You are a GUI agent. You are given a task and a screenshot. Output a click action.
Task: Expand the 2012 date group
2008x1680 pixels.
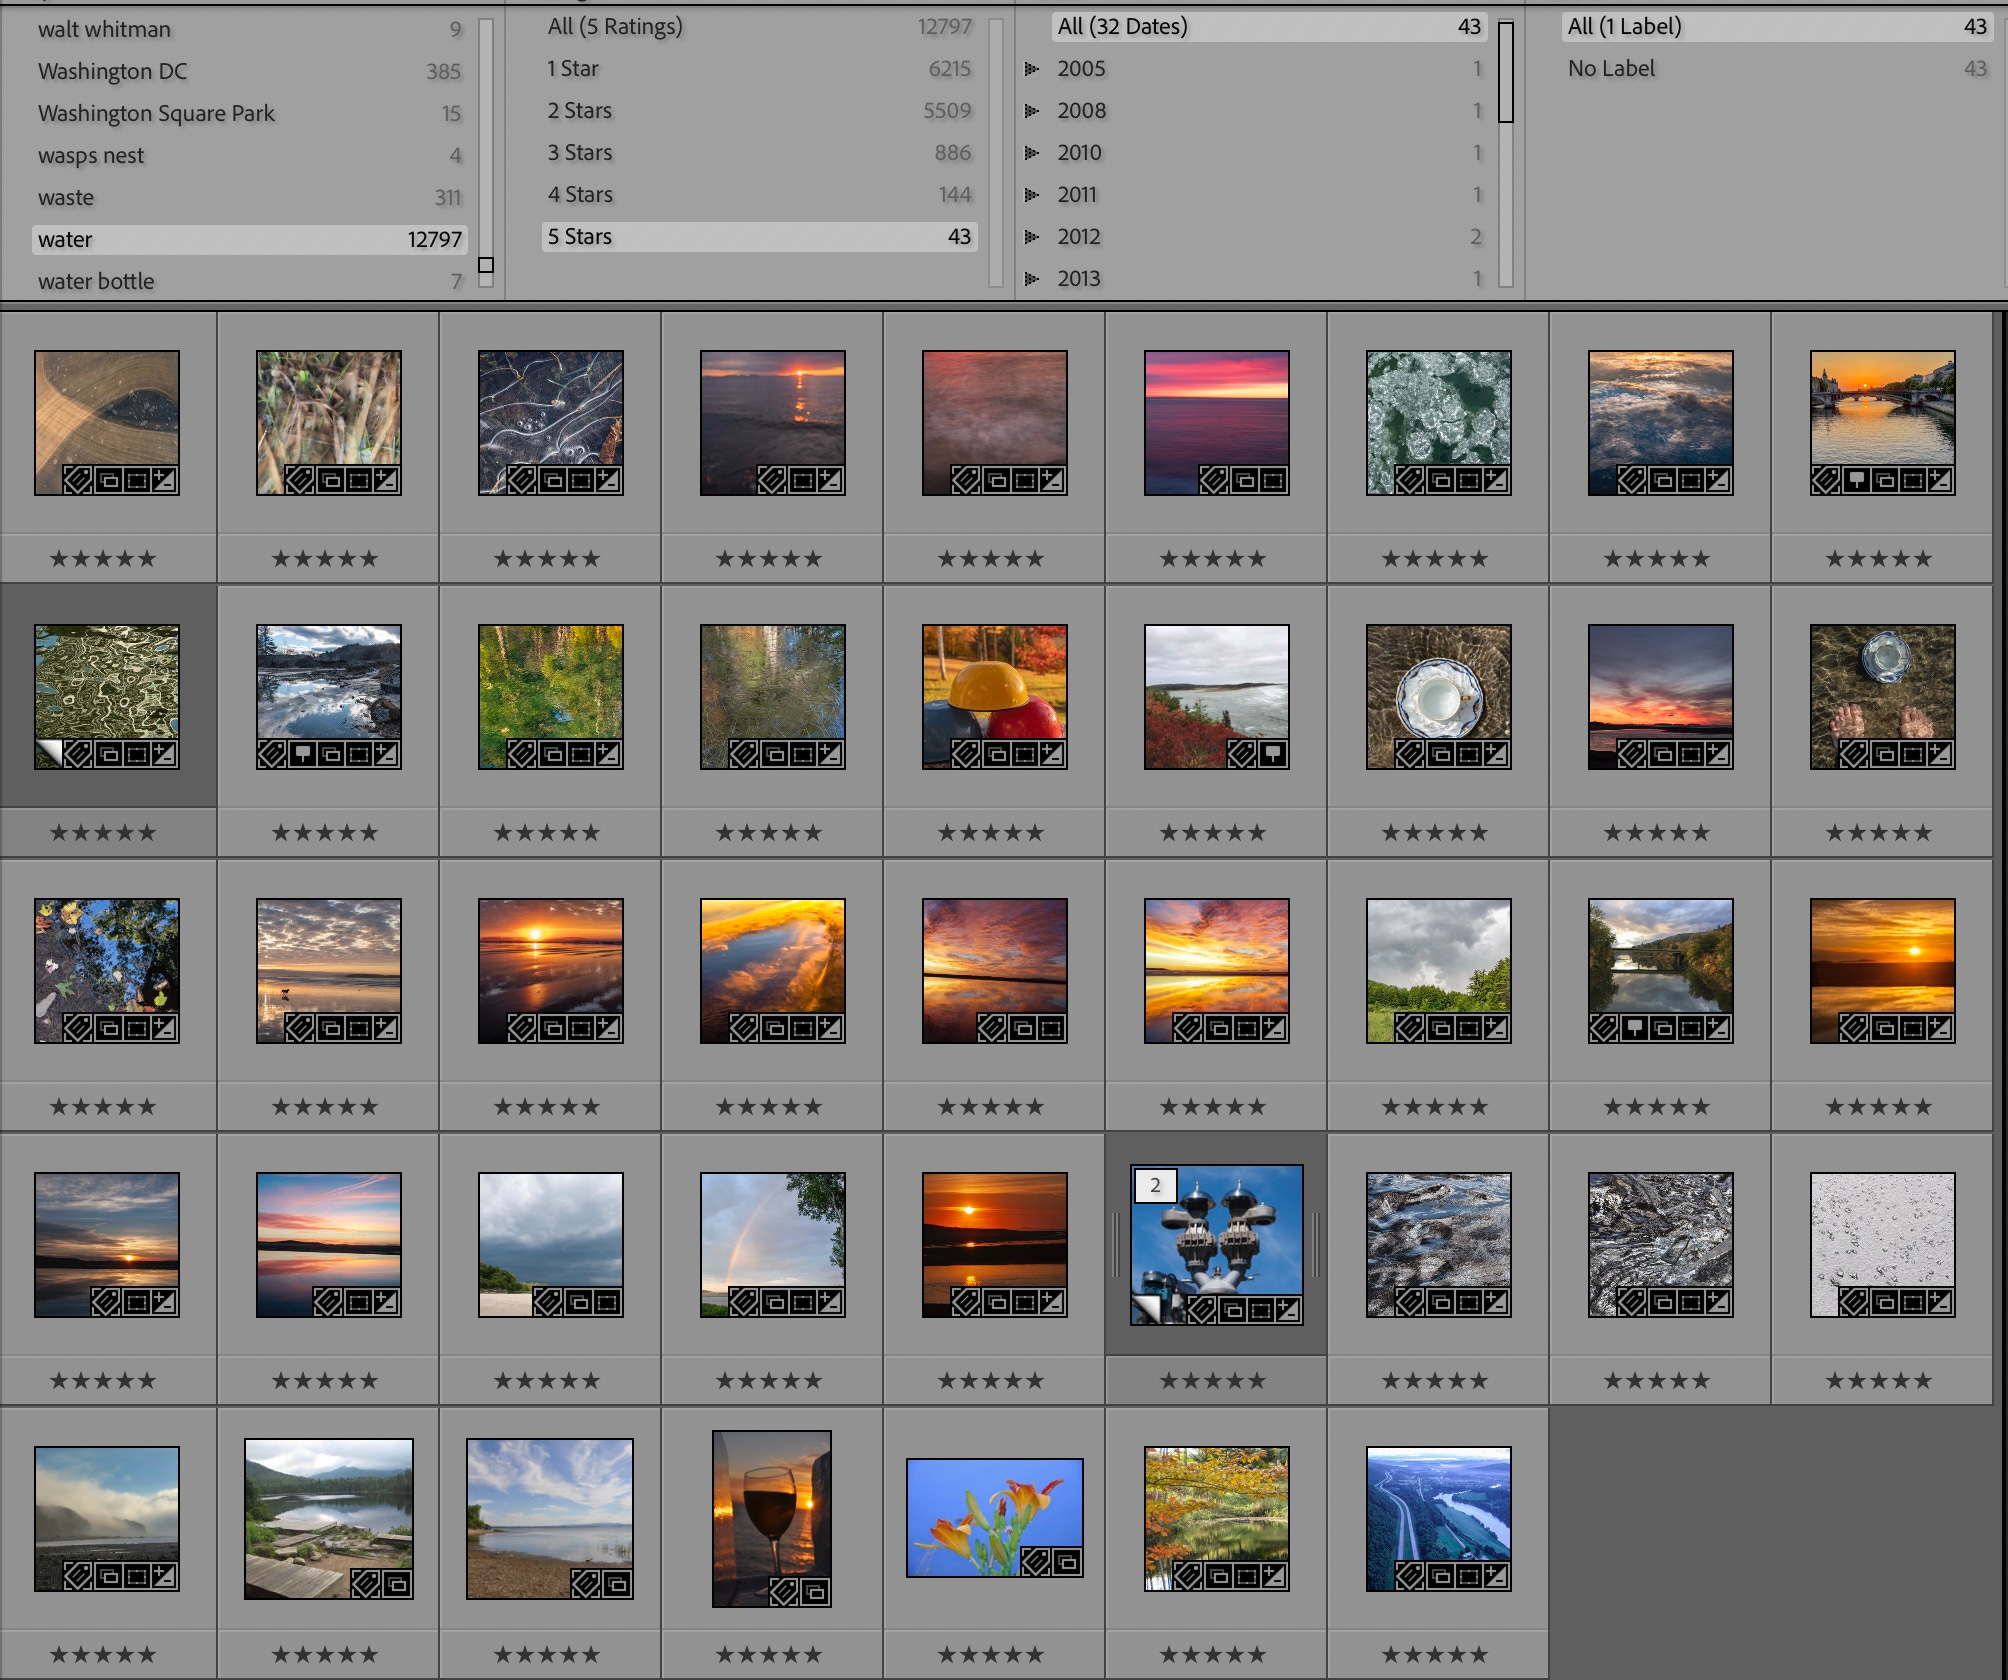(x=1031, y=237)
